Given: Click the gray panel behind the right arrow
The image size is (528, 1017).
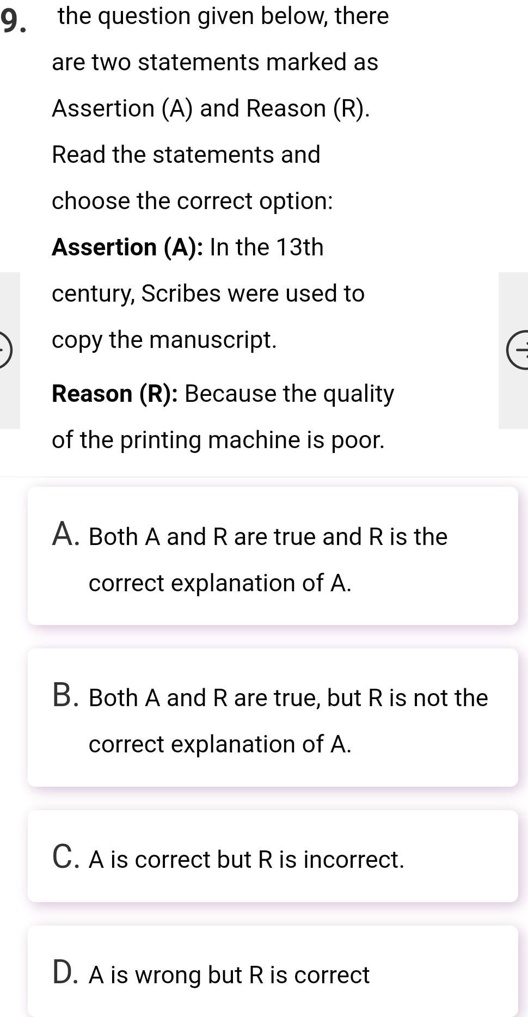Looking at the screenshot, I should pos(513,350).
